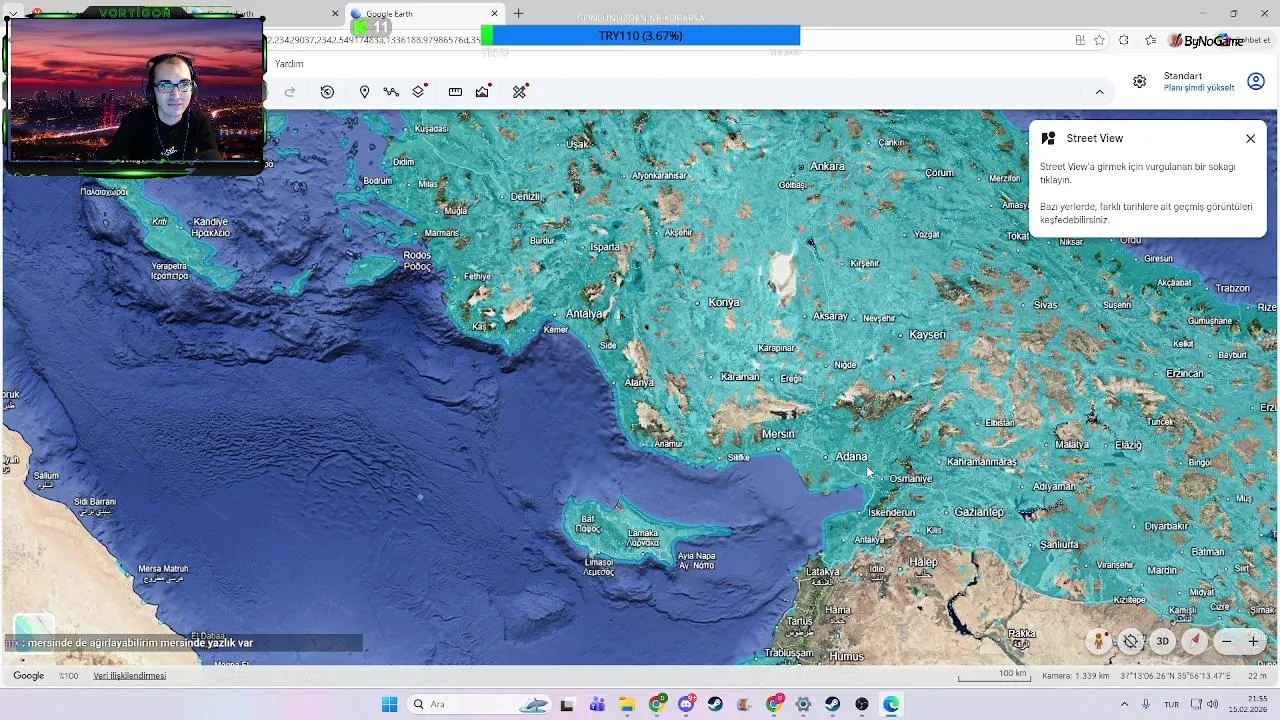
Task: Open the image overlay tool
Action: pyautogui.click(x=484, y=92)
